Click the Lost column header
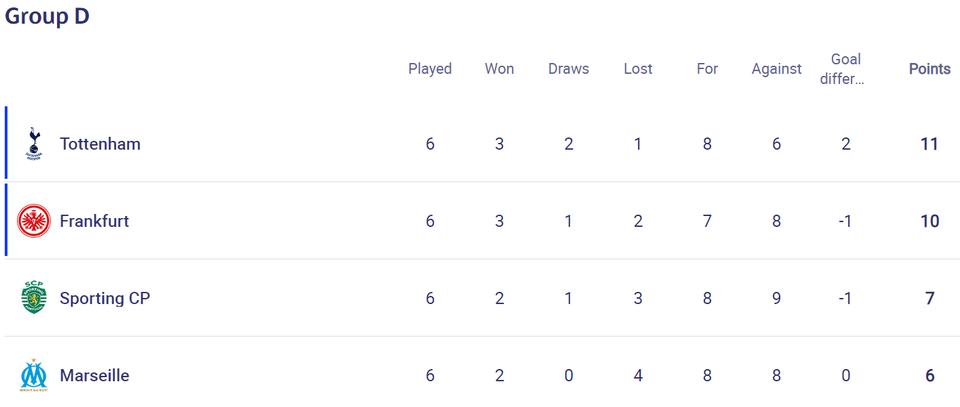The image size is (960, 407). tap(638, 69)
